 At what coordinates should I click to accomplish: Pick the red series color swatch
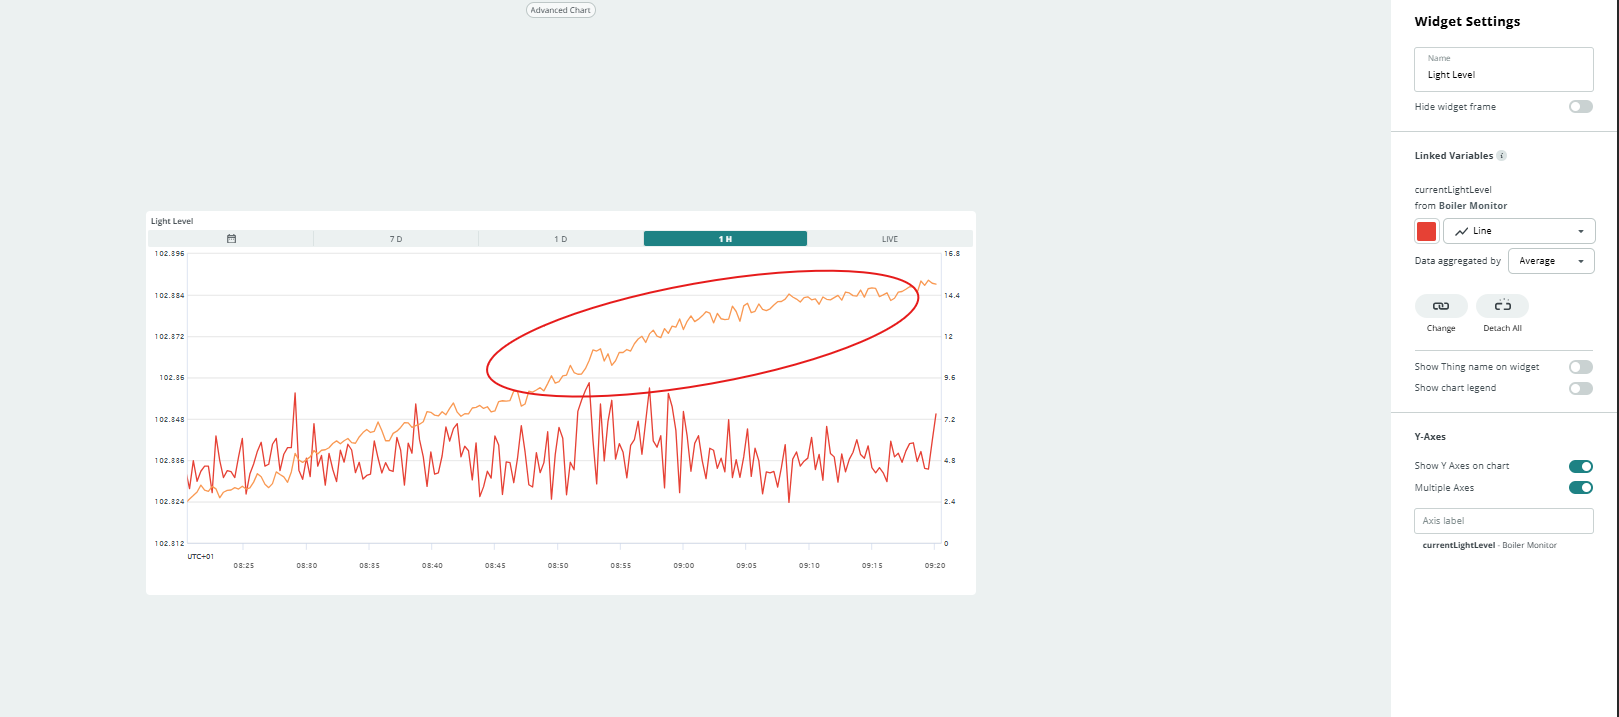[1427, 231]
